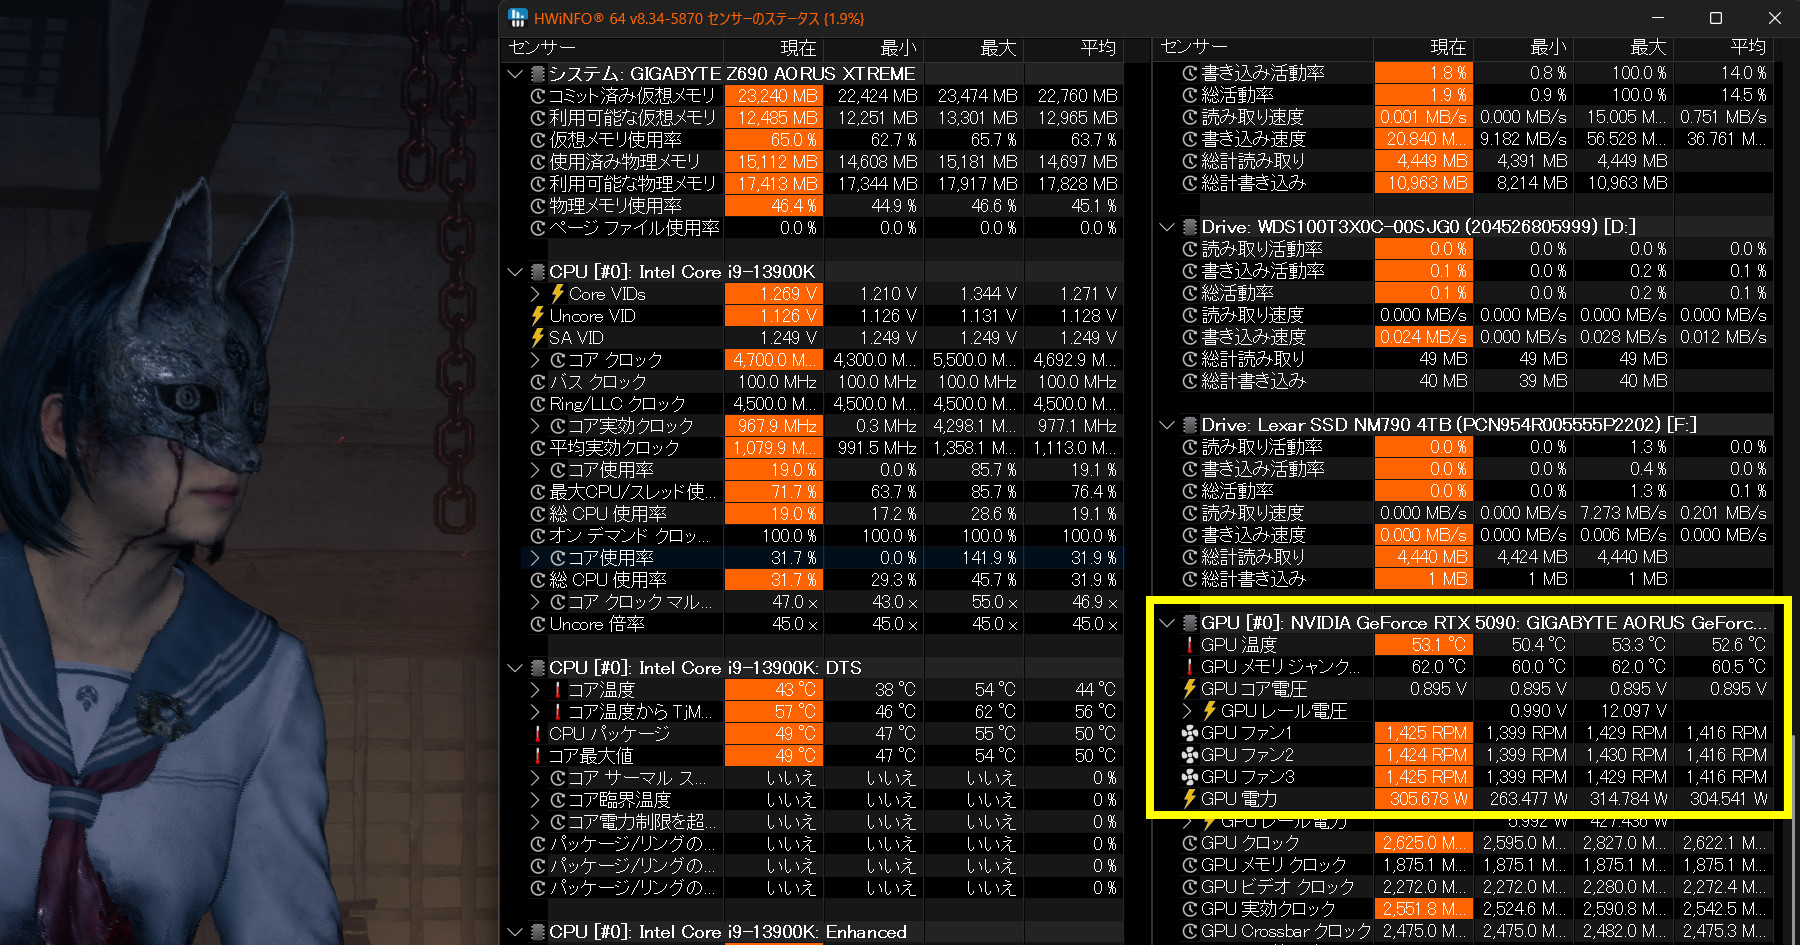Expand the GPU レール電圧 row

click(x=1187, y=711)
